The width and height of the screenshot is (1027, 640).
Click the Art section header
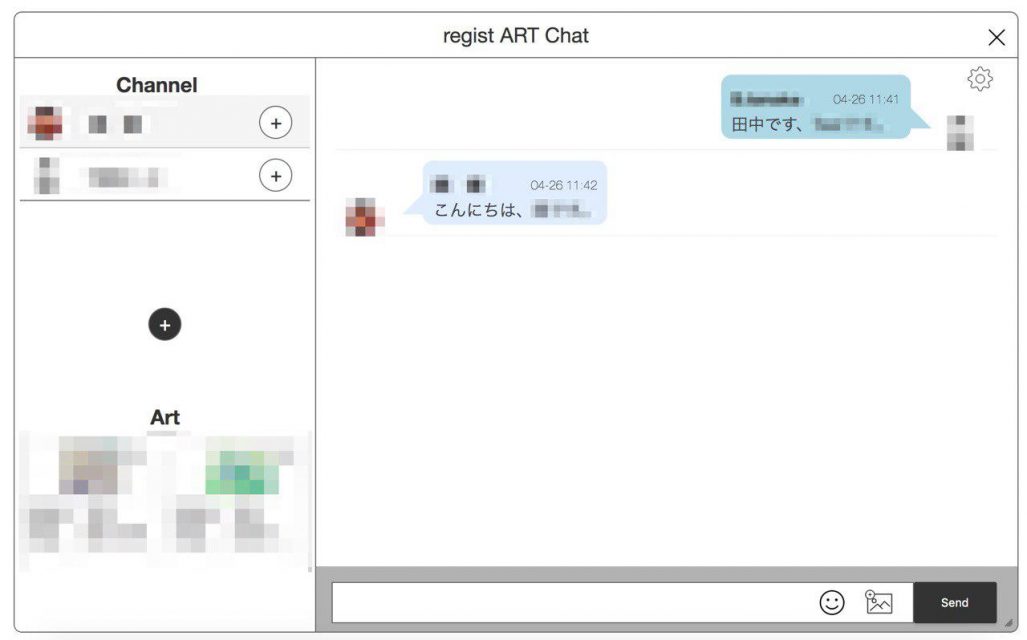point(165,417)
